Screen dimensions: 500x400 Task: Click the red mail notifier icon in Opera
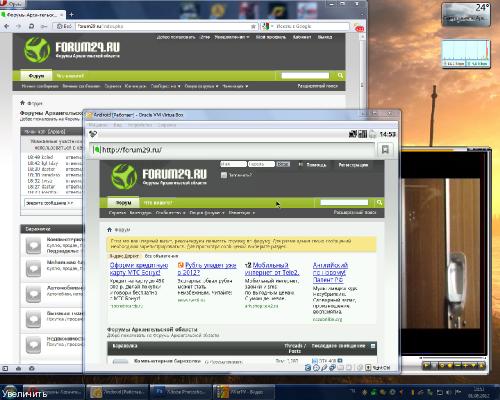[359, 29]
